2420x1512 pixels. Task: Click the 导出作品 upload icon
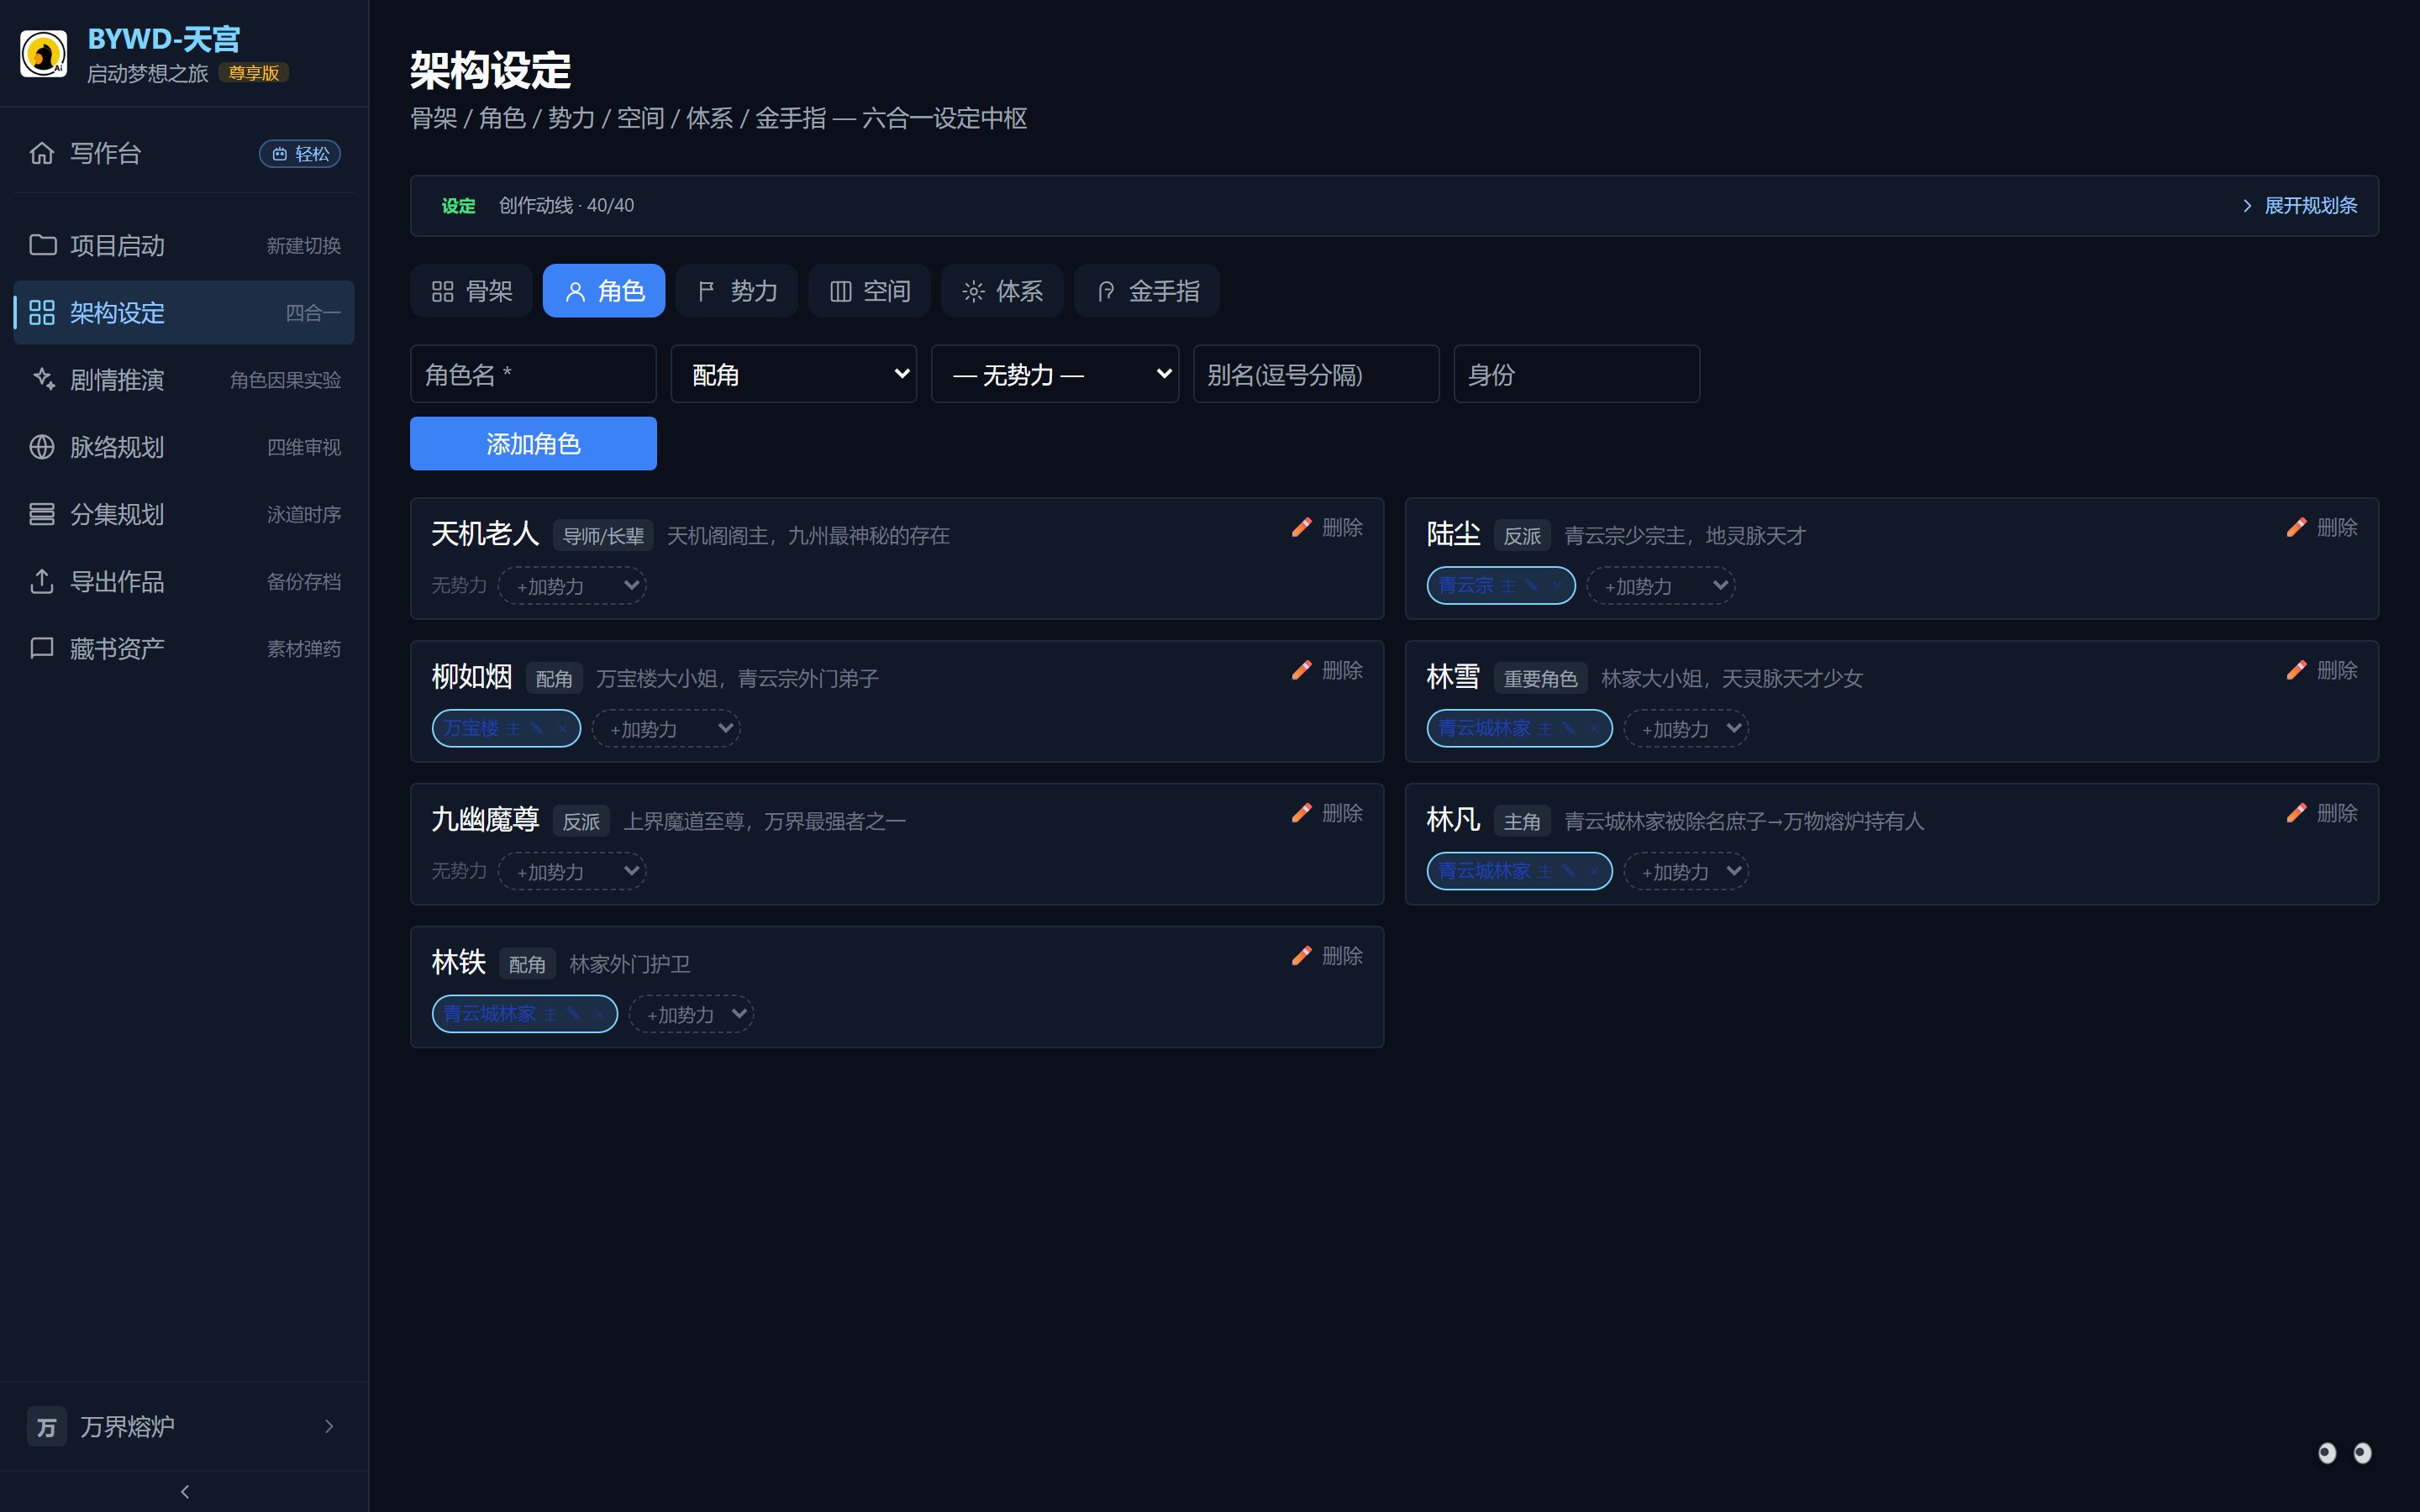click(x=42, y=581)
